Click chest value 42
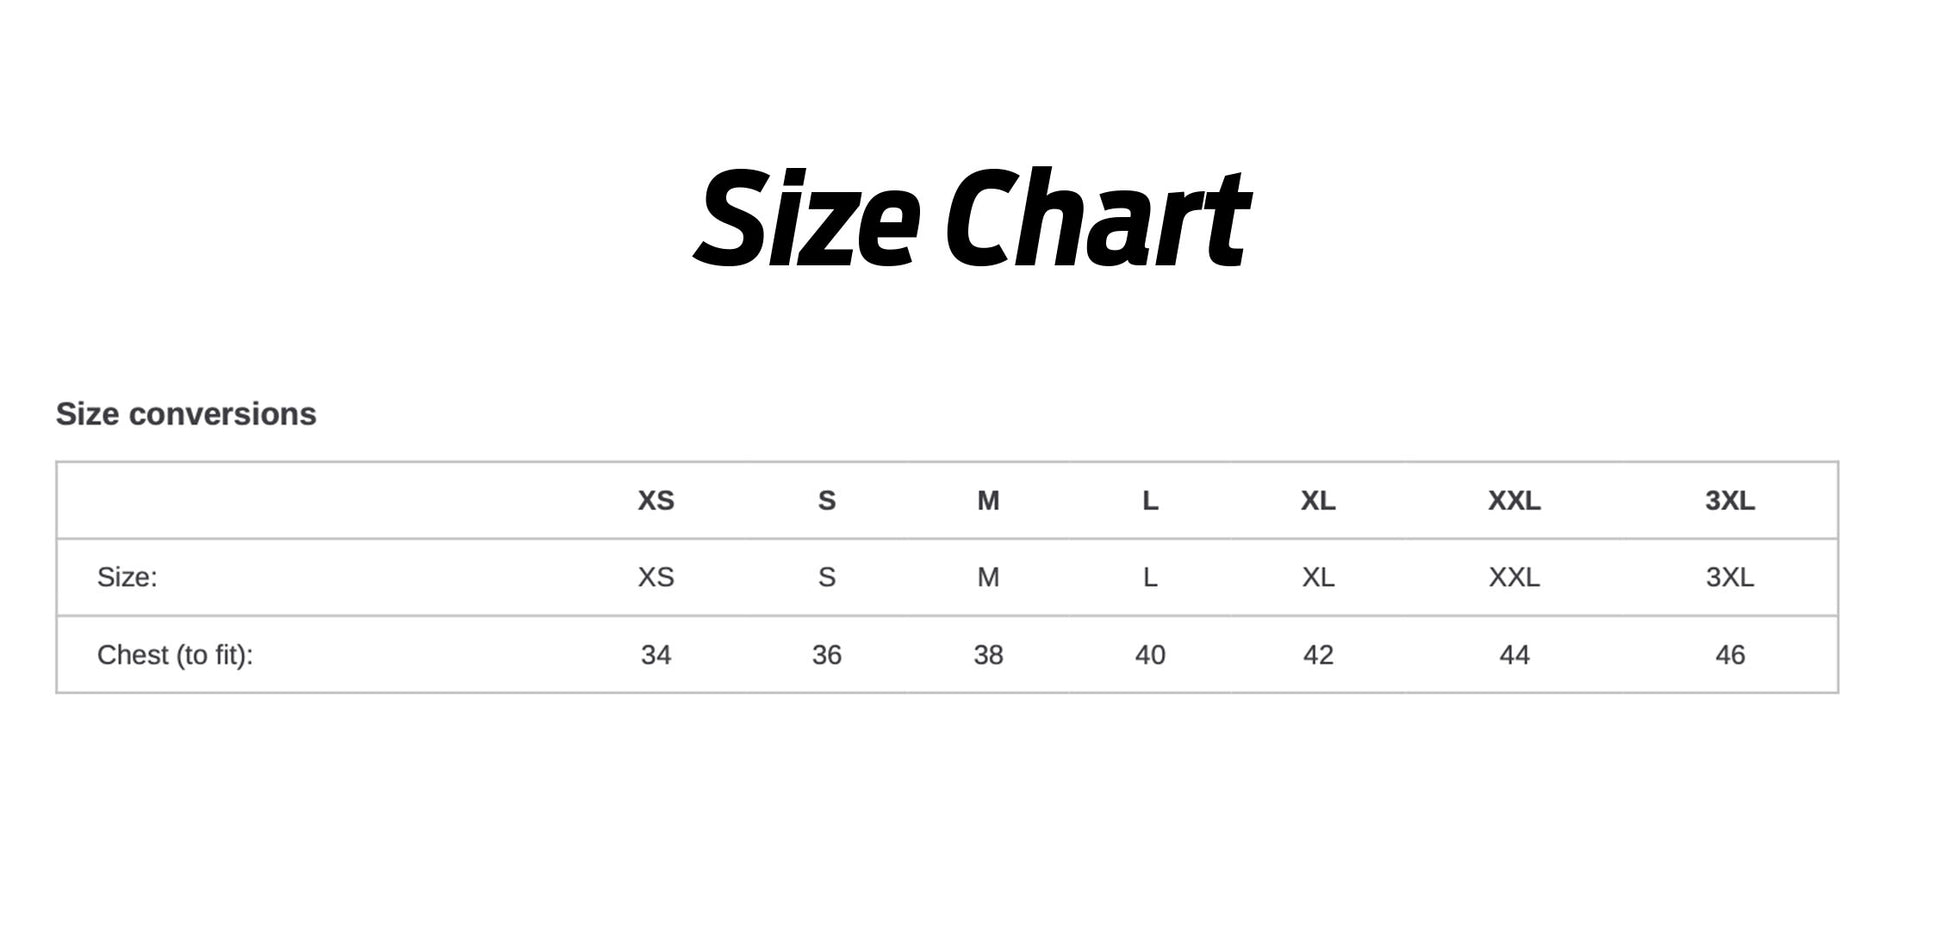The image size is (1946, 945). [1318, 655]
